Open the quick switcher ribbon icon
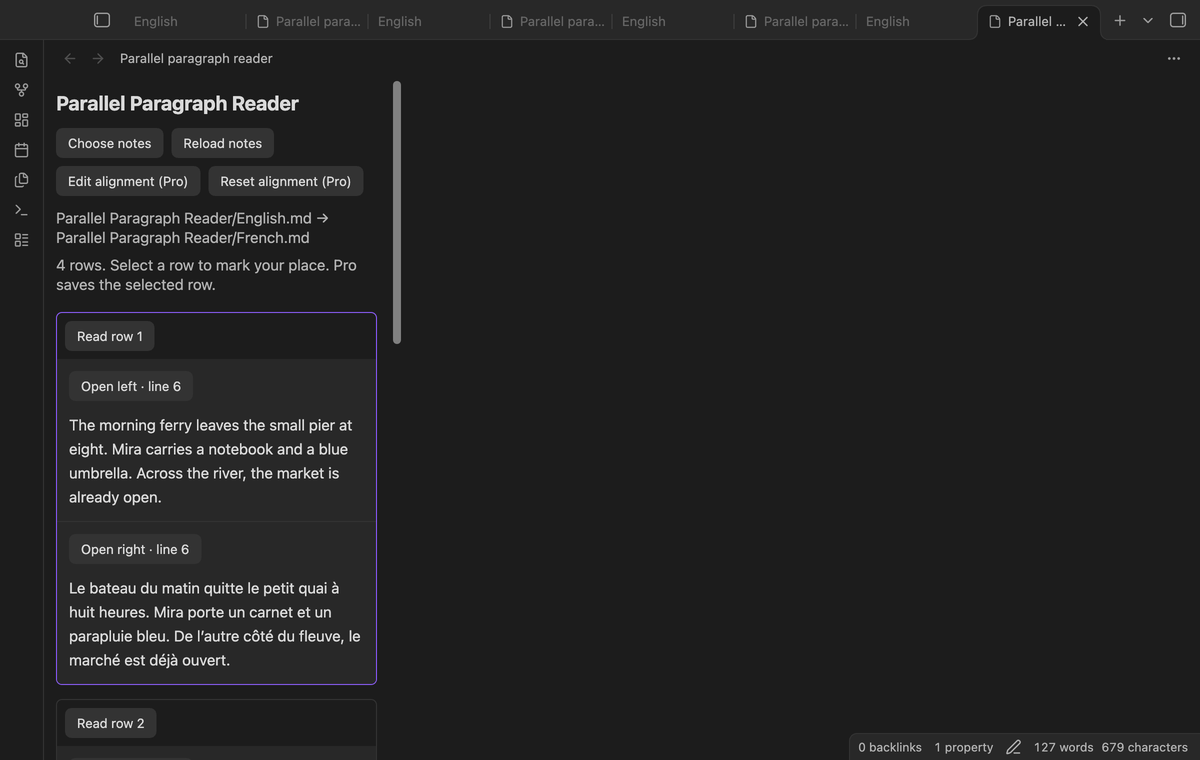The width and height of the screenshot is (1200, 760). [21, 60]
